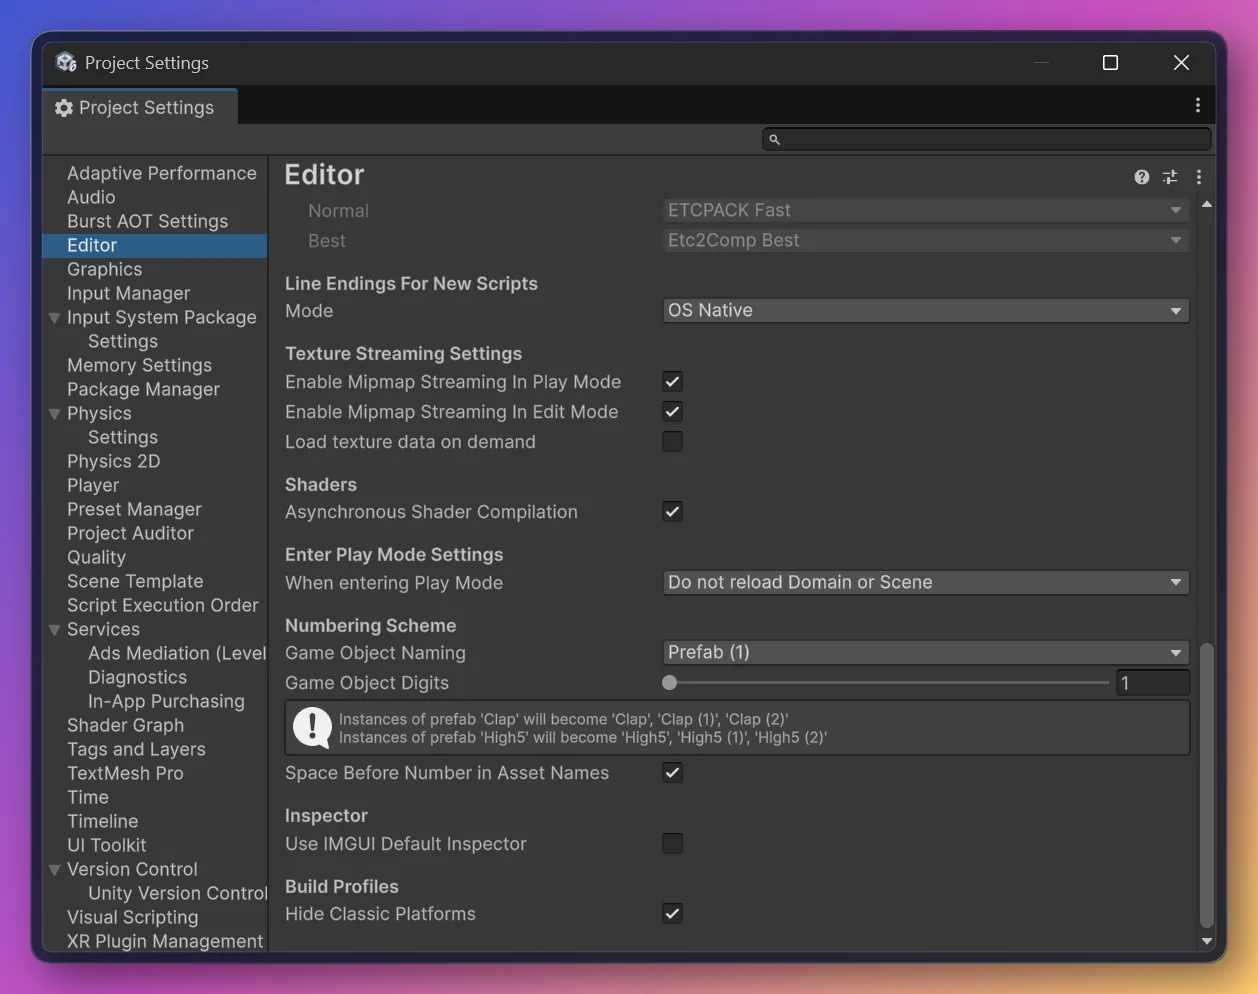
Task: Select the Editor category
Action: tap(155, 245)
